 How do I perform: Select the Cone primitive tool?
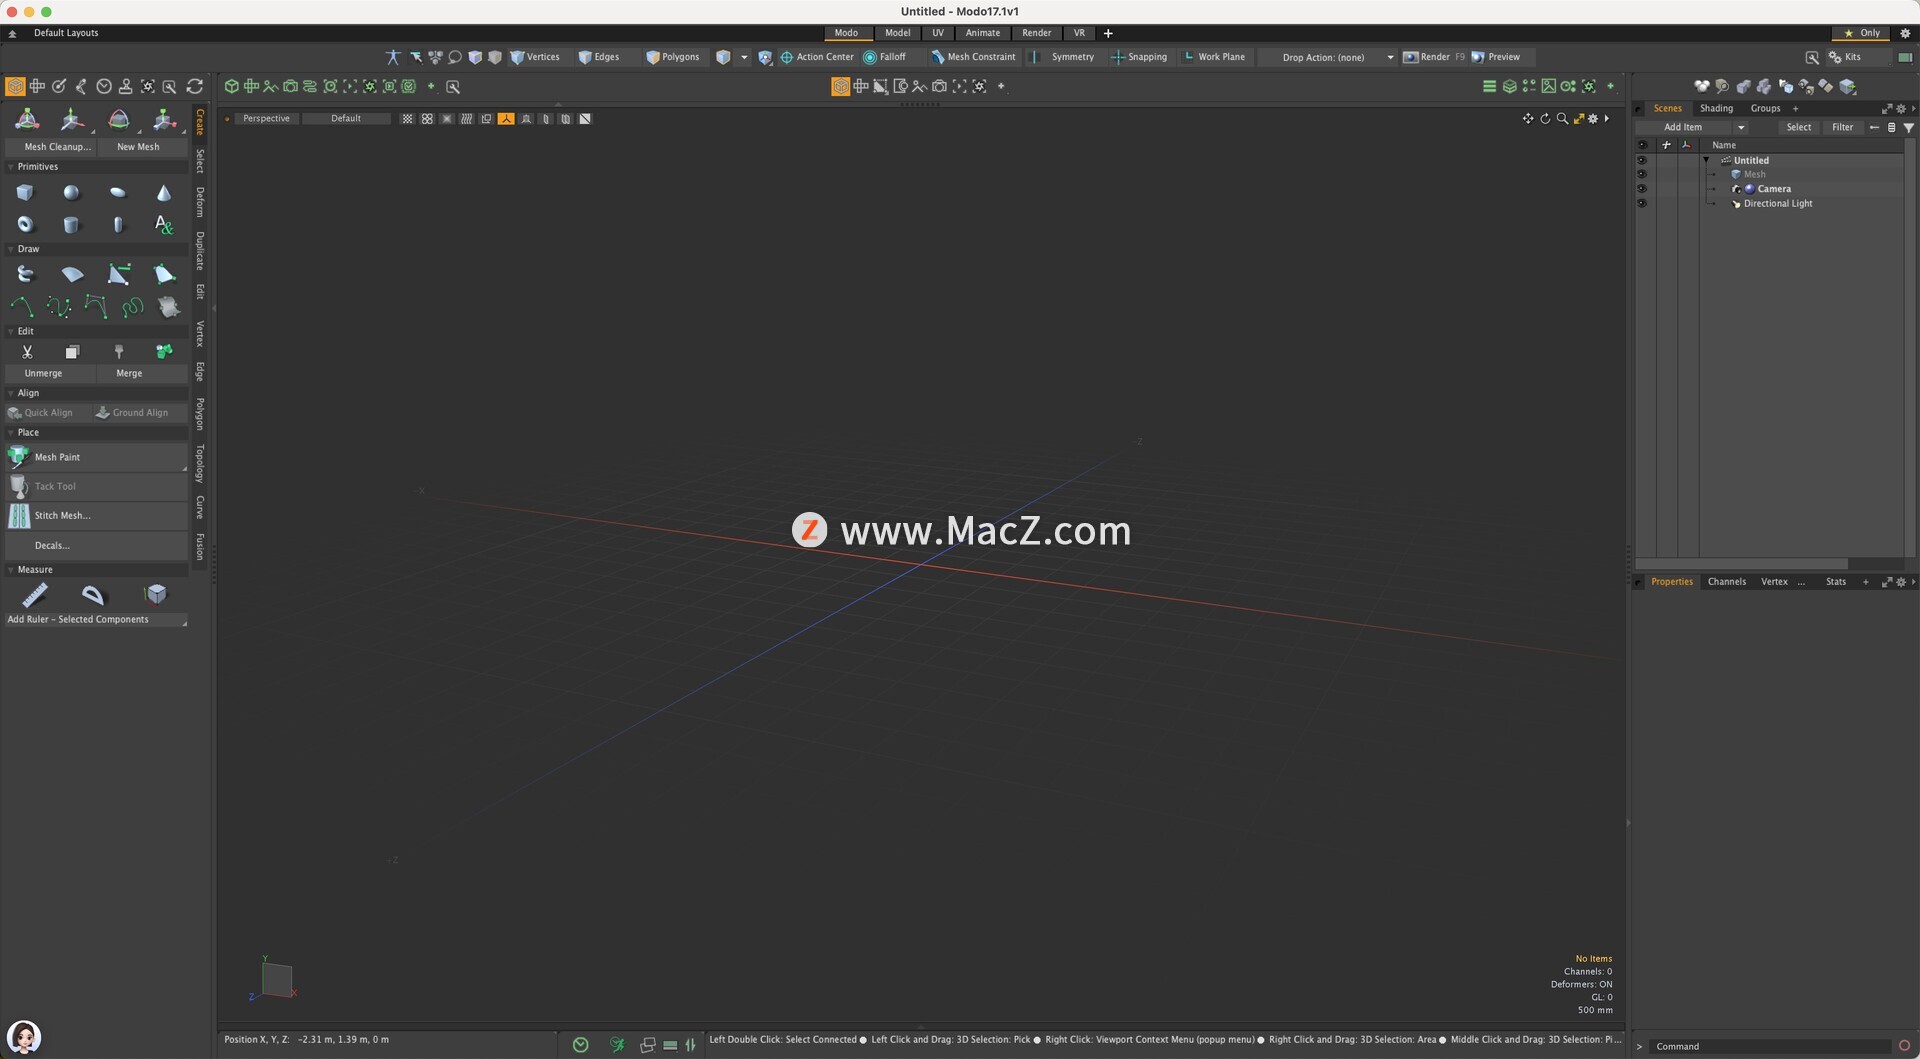[x=164, y=193]
